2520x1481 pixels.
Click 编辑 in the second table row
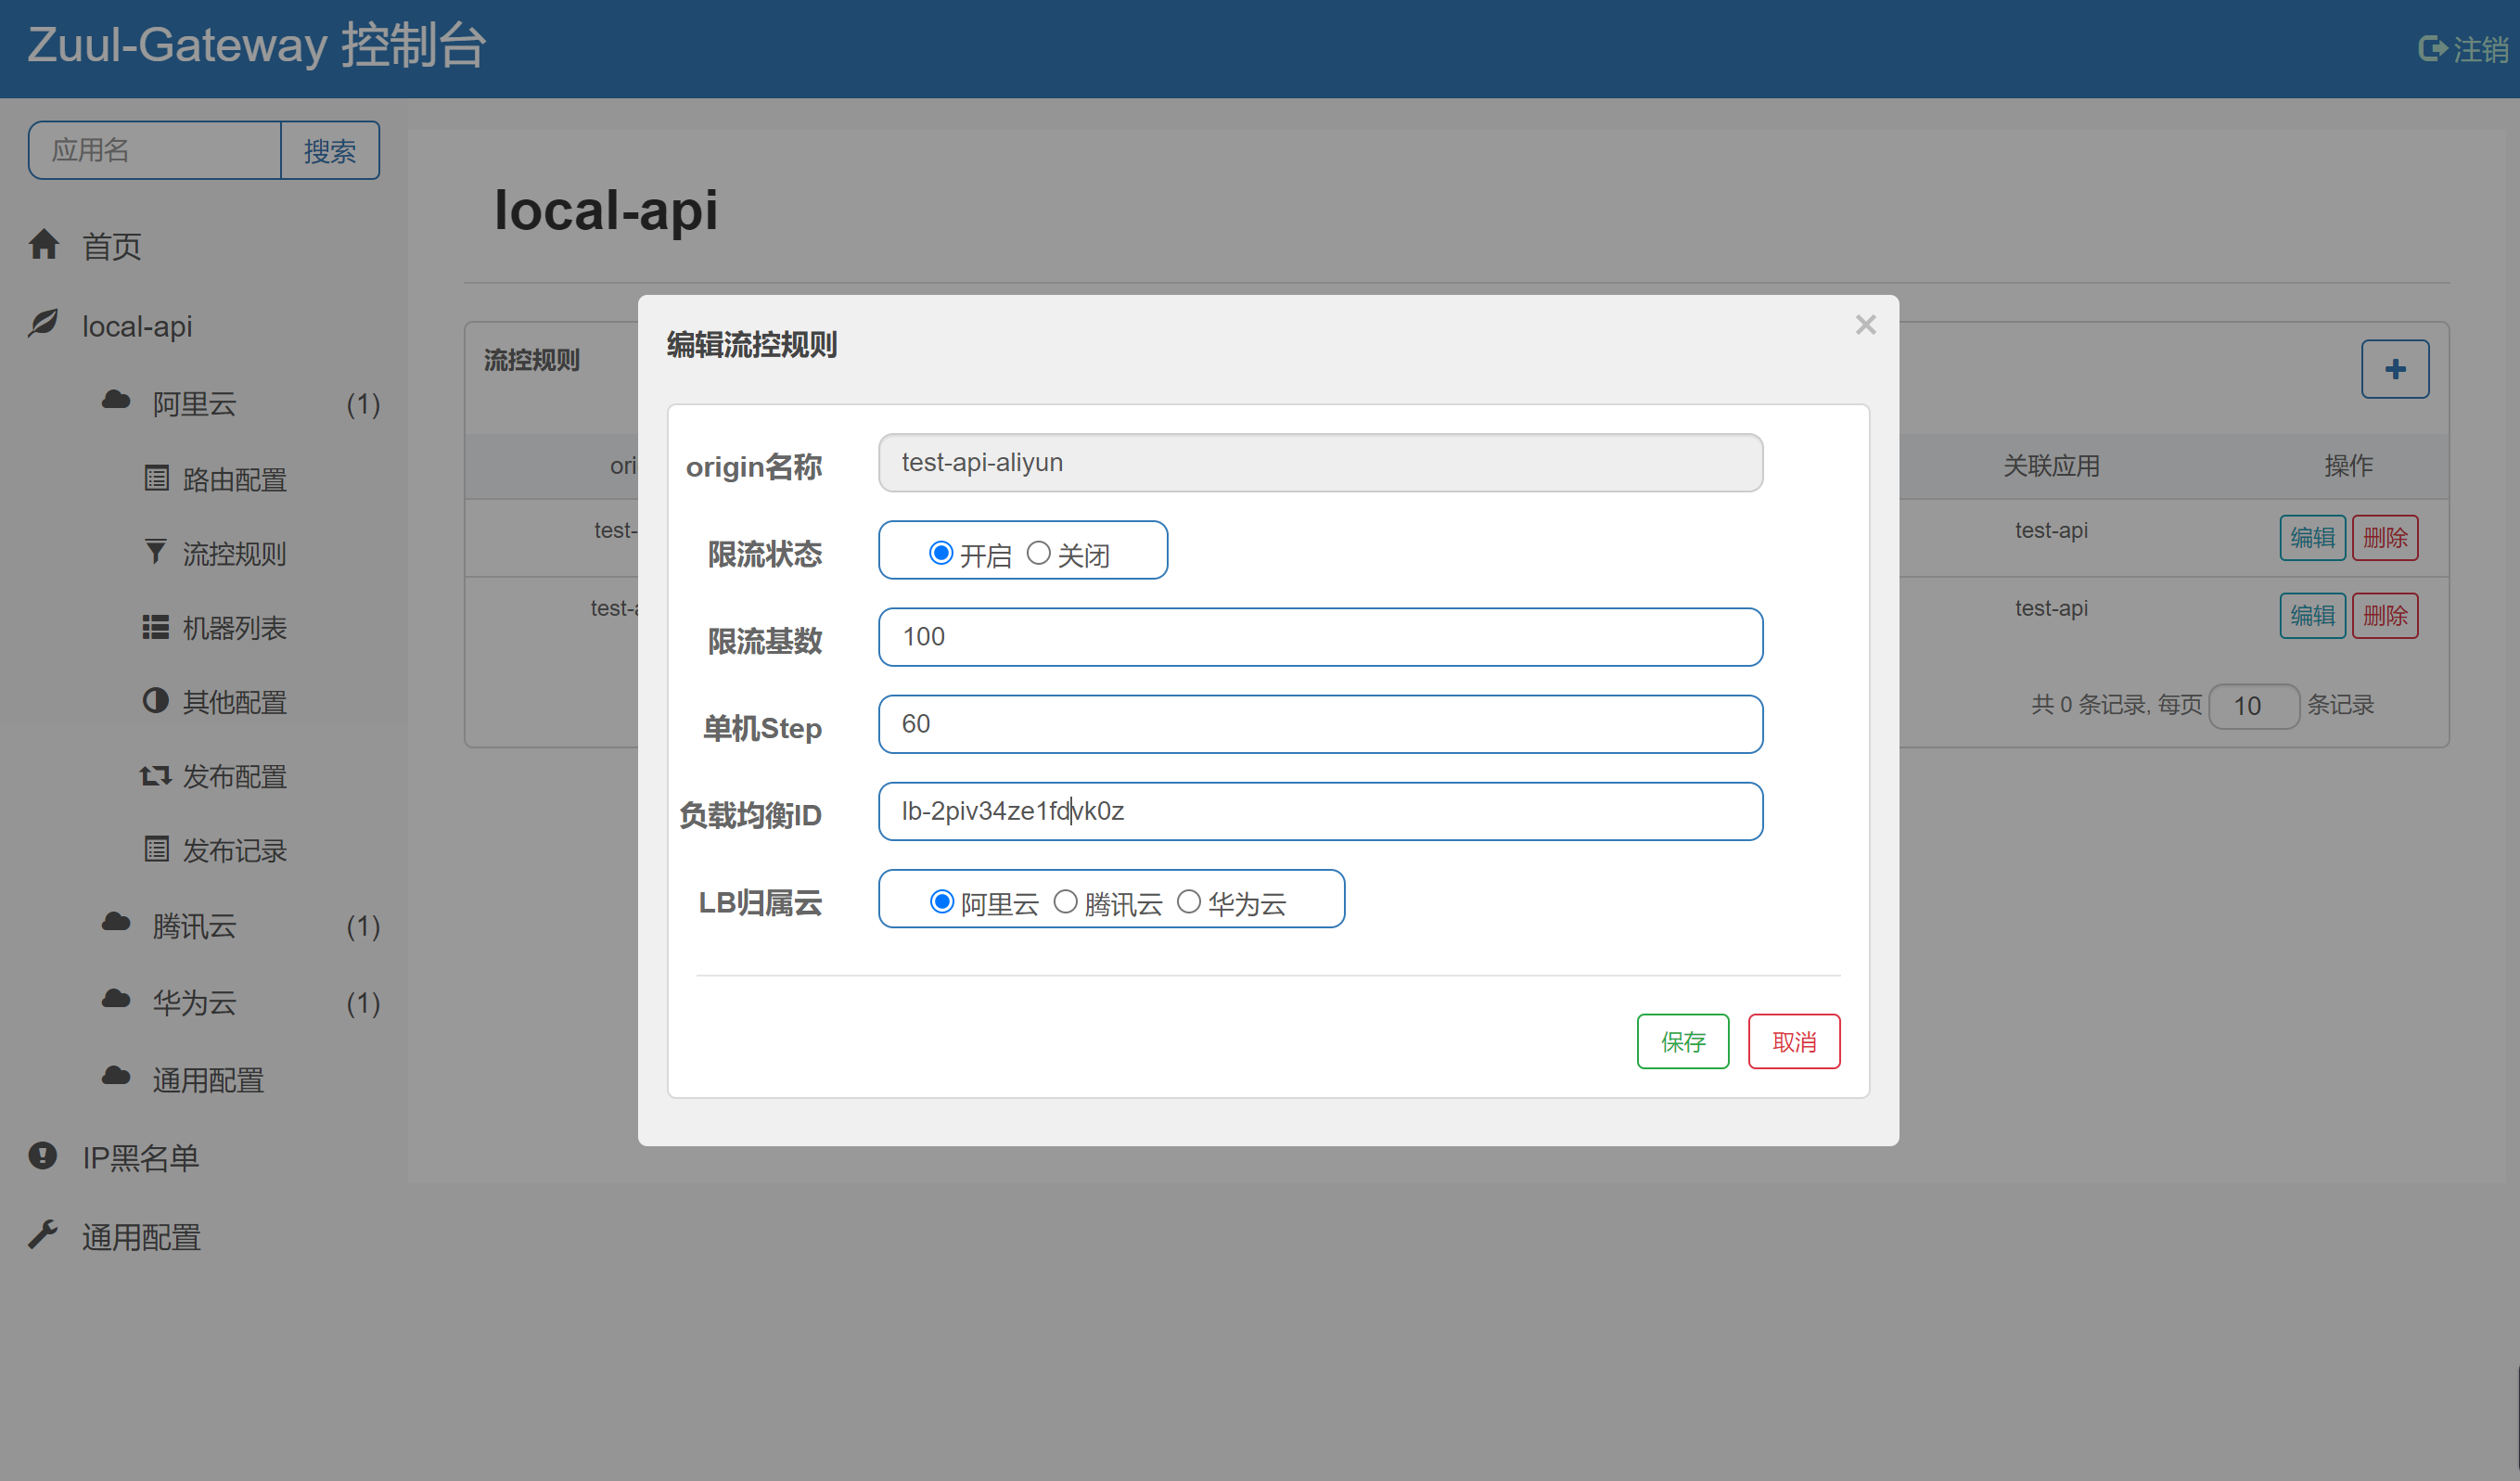click(x=2312, y=615)
